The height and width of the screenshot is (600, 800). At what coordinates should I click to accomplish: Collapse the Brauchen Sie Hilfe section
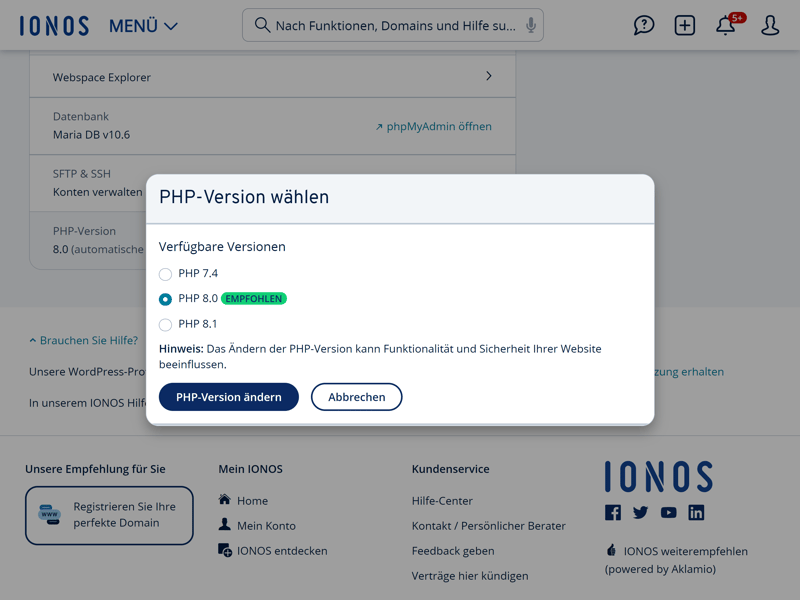coord(84,340)
